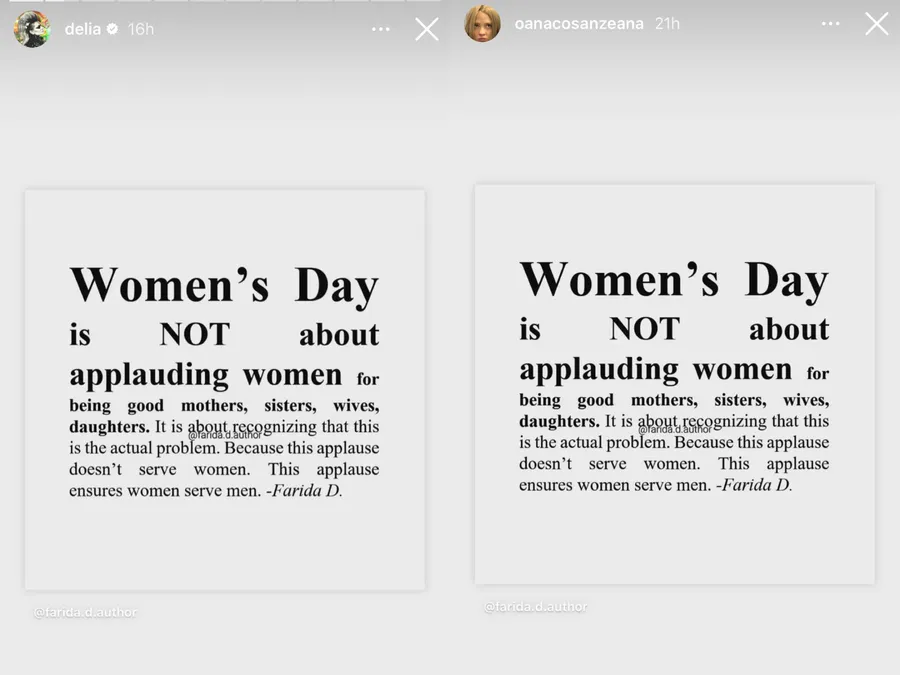Screen dimensions: 900x675
Task: Close oanacosanzeana's story with the X
Action: (x=877, y=24)
